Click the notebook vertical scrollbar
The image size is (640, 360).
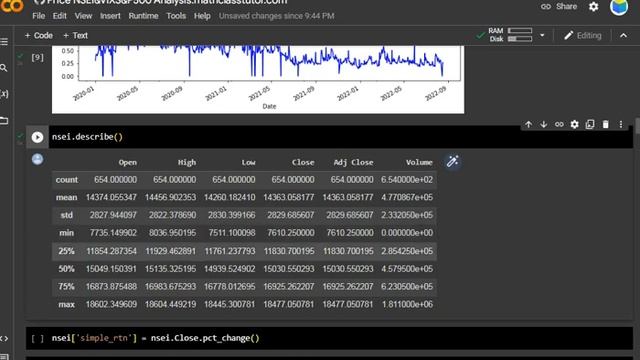point(637,126)
